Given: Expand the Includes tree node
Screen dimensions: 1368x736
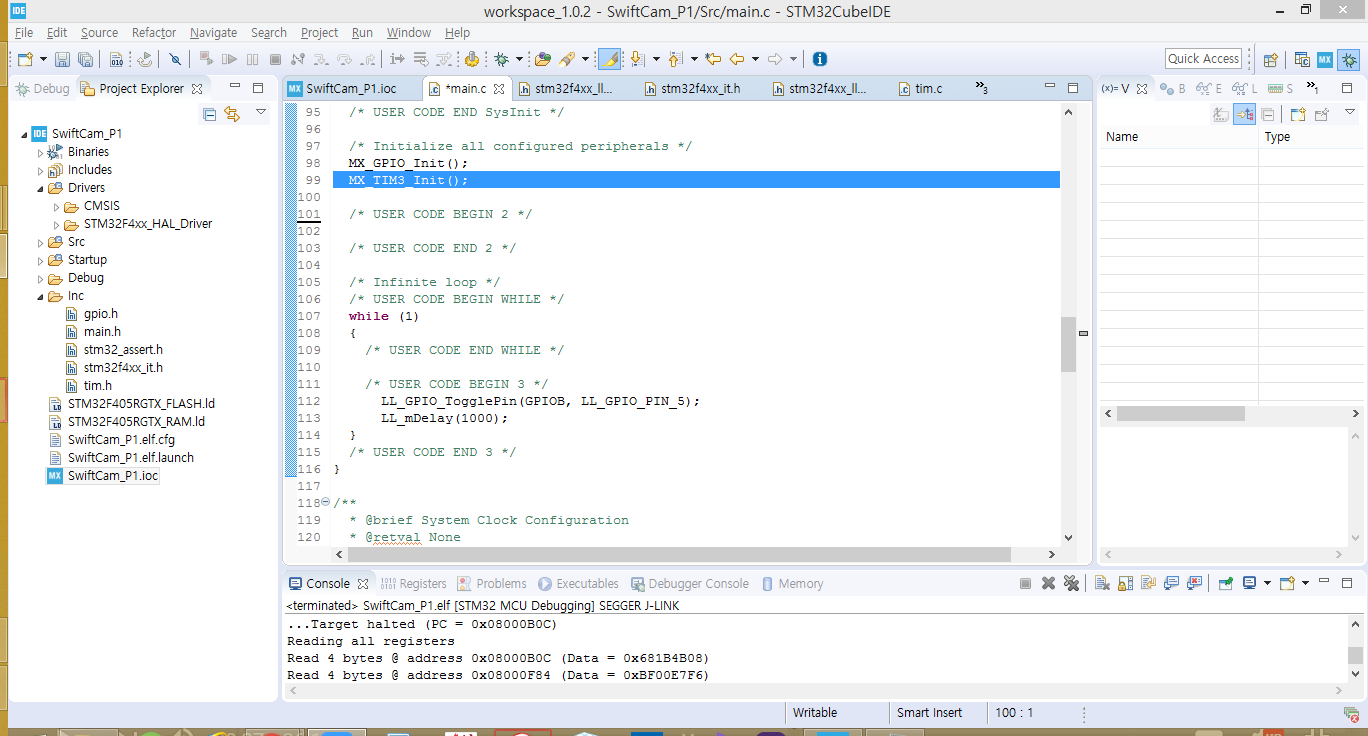Looking at the screenshot, I should pyautogui.click(x=41, y=170).
